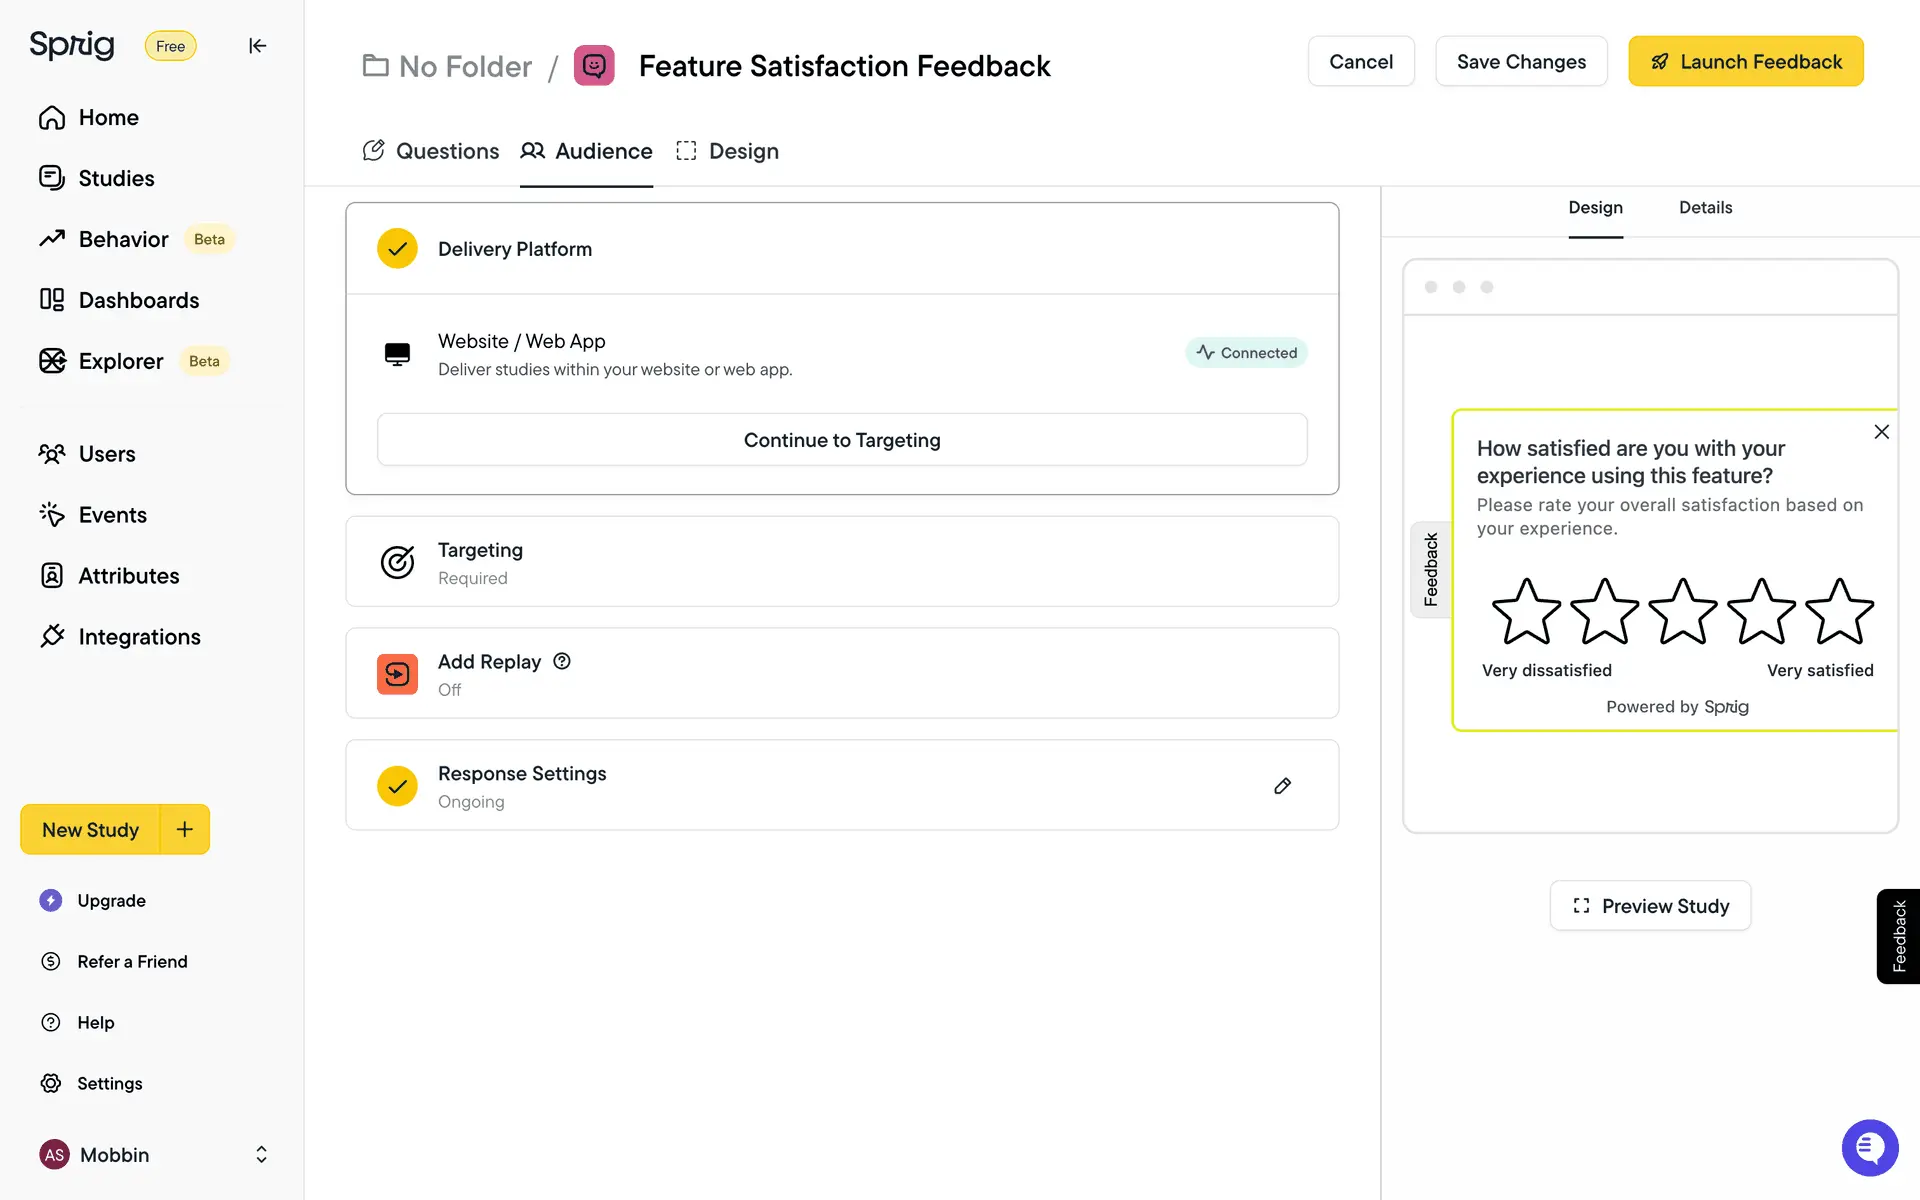Click the plus icon beside New Study
Image resolution: width=1920 pixels, height=1200 pixels.
(x=185, y=829)
